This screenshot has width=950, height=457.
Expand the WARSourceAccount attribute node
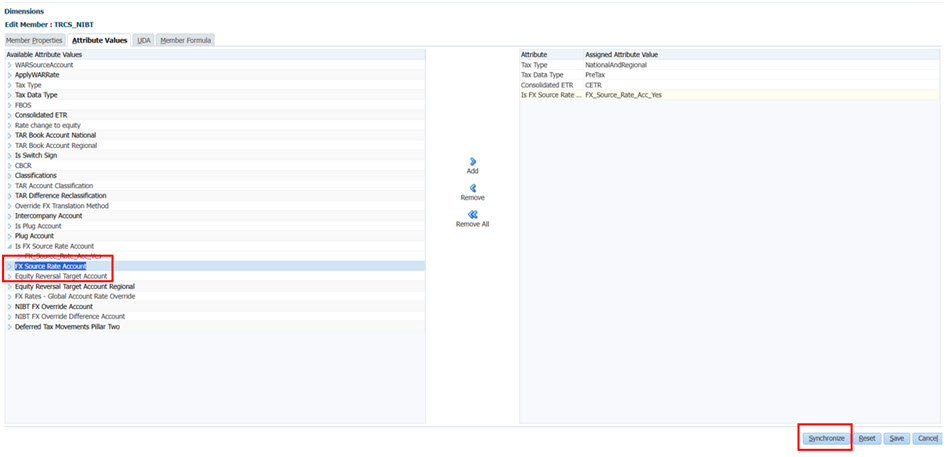tap(10, 65)
